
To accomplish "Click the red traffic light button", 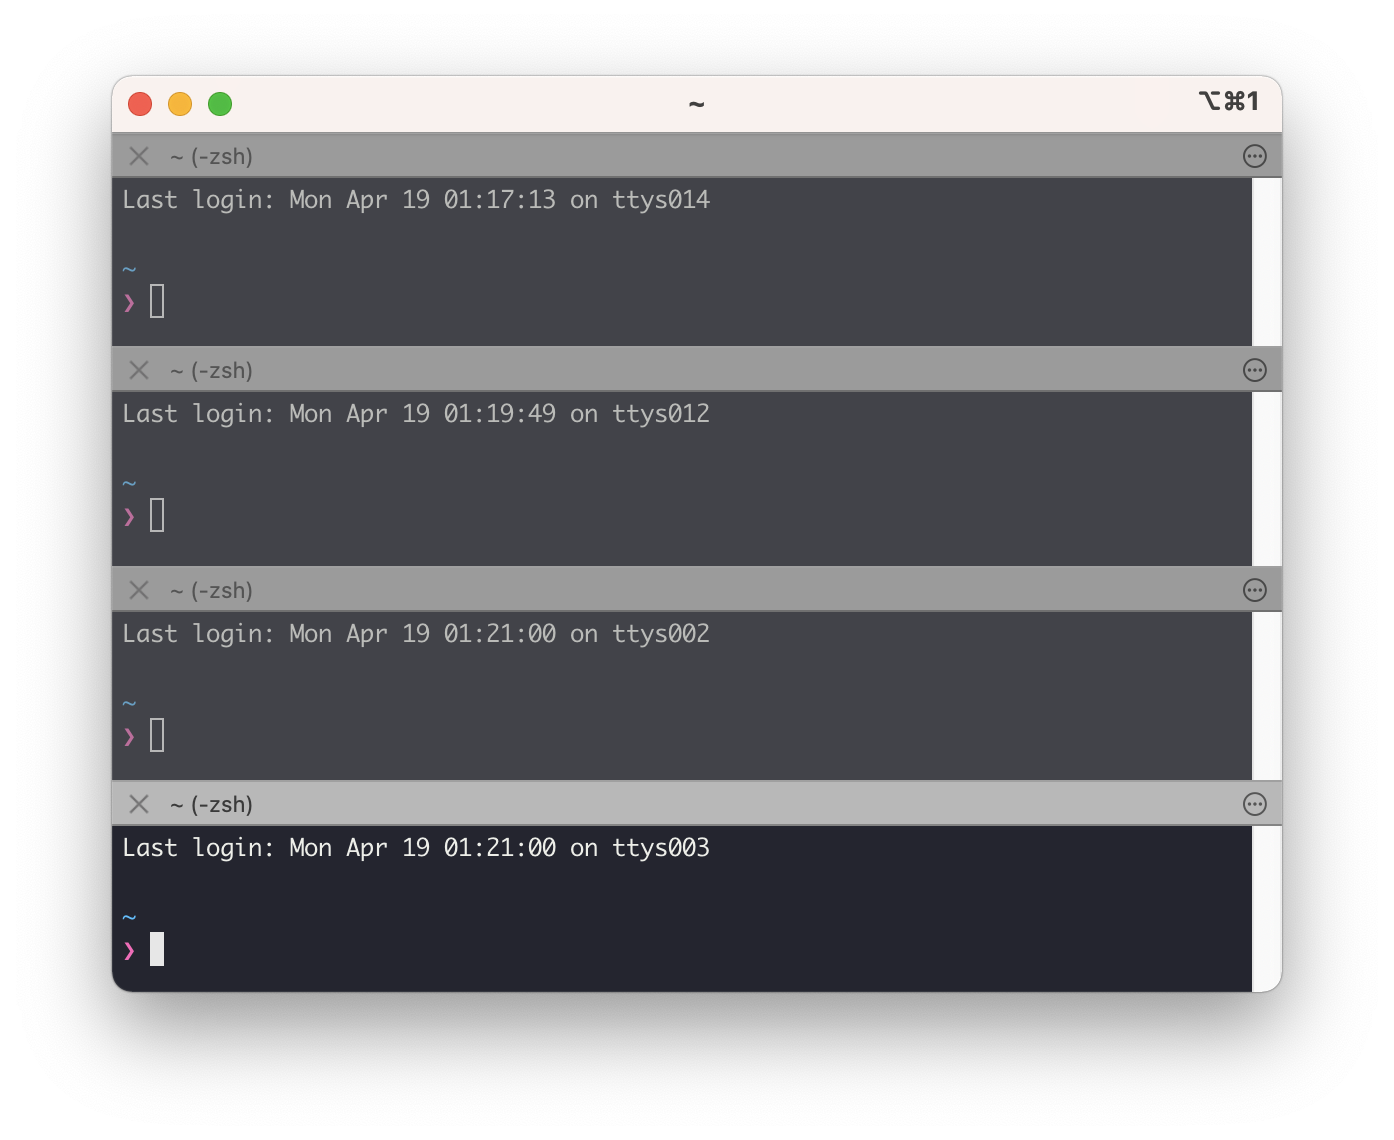I will point(140,103).
